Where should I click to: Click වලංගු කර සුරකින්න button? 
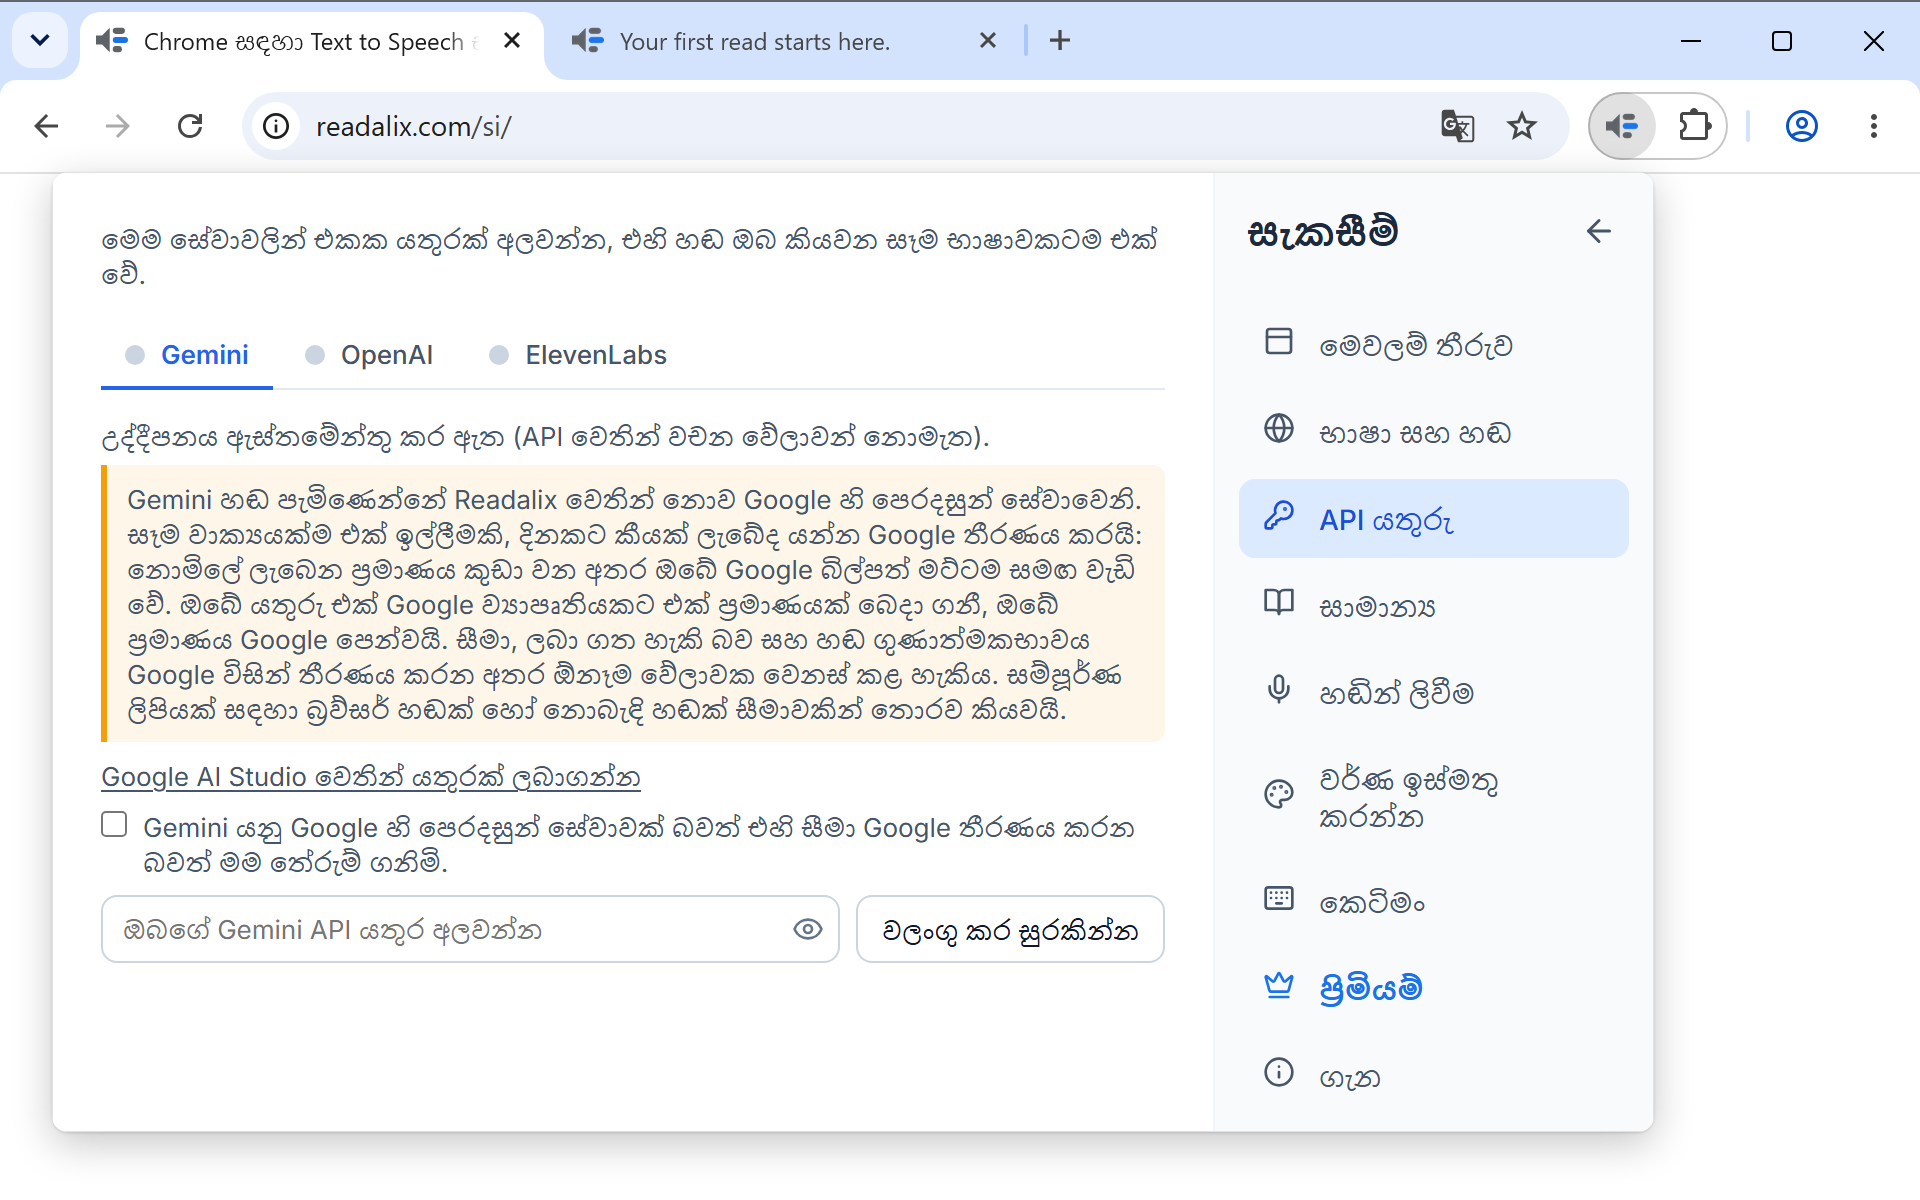click(1010, 930)
